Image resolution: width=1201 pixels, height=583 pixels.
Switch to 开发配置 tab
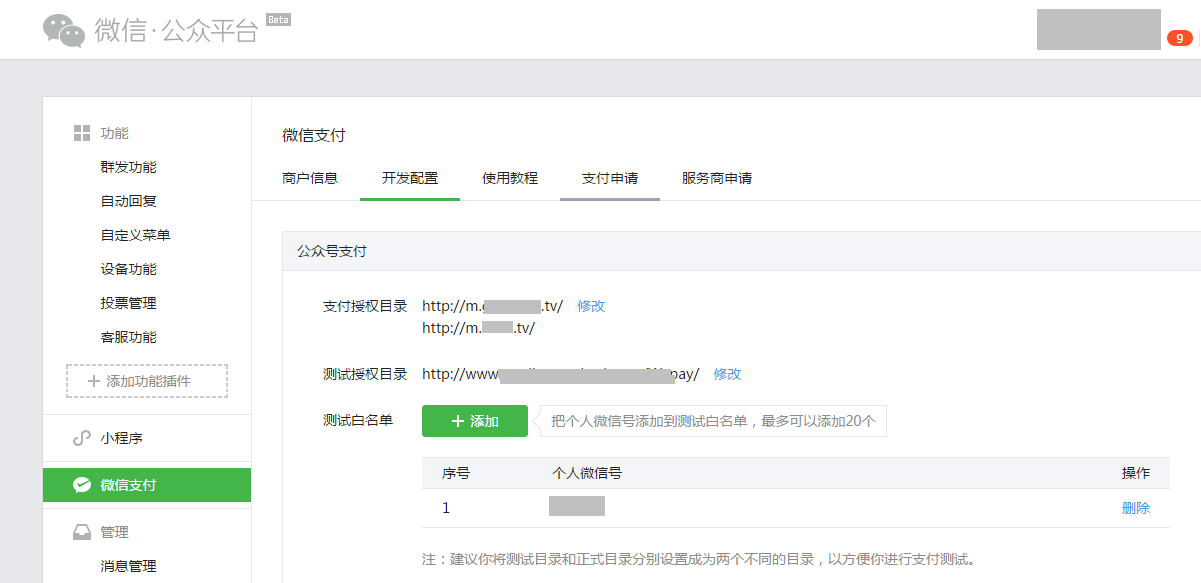[x=410, y=178]
